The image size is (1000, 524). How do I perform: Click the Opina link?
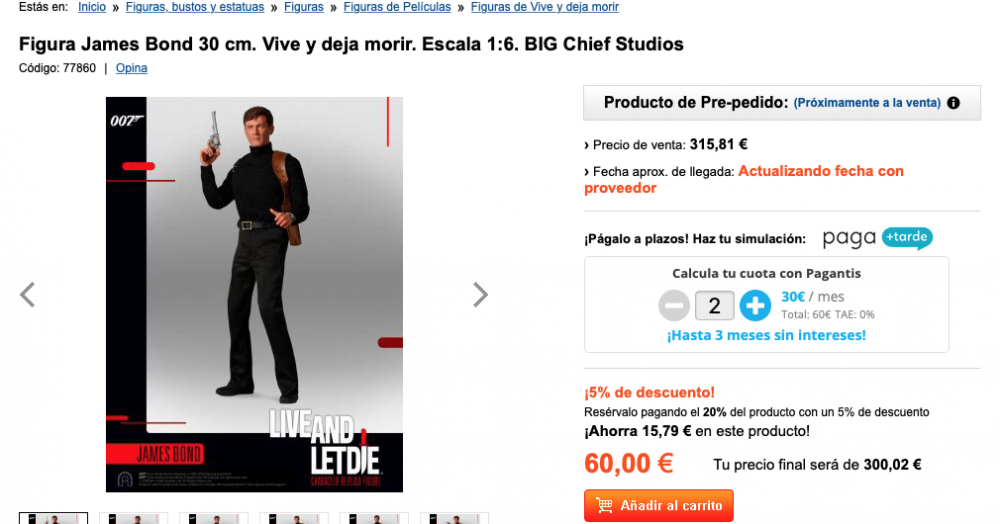[131, 68]
